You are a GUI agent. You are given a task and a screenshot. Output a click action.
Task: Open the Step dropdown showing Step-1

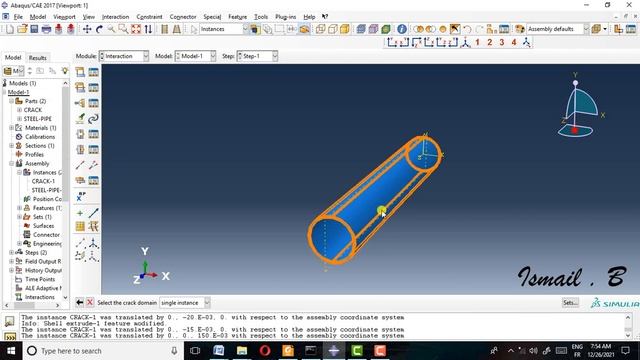click(257, 56)
